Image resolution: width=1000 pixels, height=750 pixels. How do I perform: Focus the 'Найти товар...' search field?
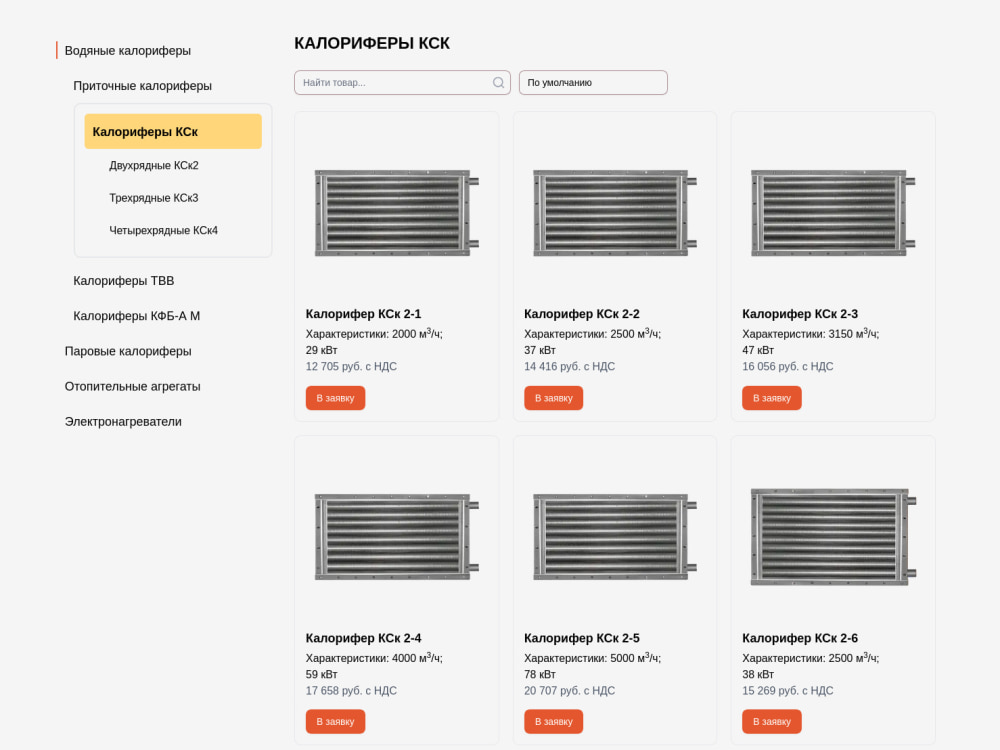click(x=402, y=83)
